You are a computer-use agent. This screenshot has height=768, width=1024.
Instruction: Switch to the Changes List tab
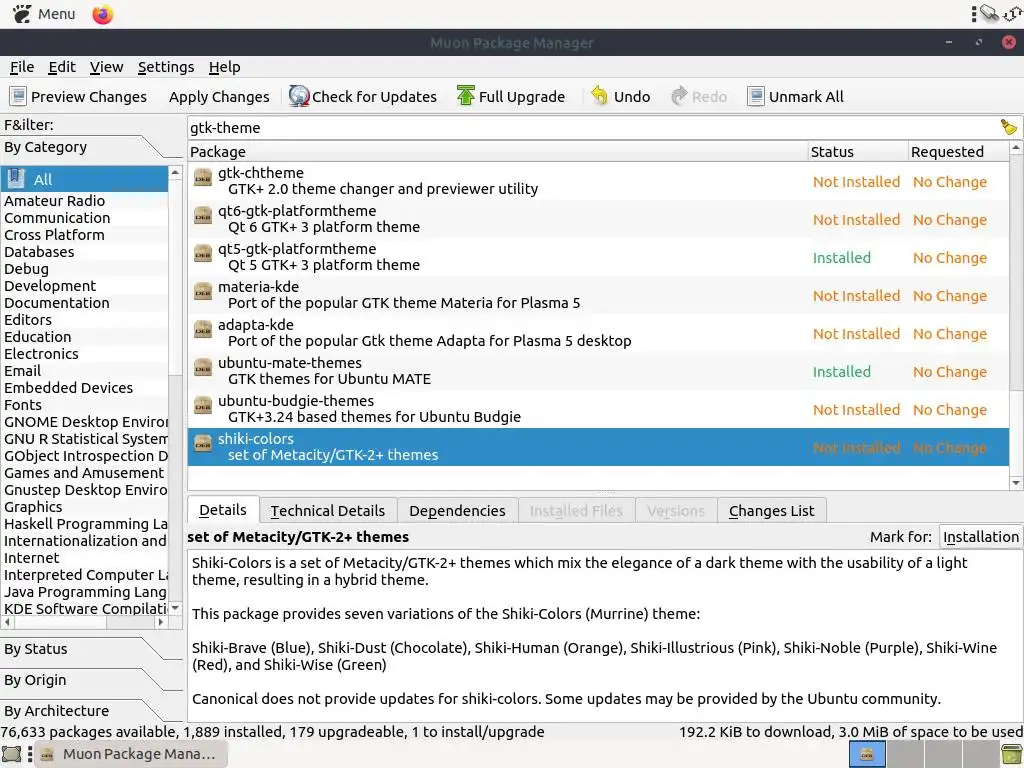point(771,511)
